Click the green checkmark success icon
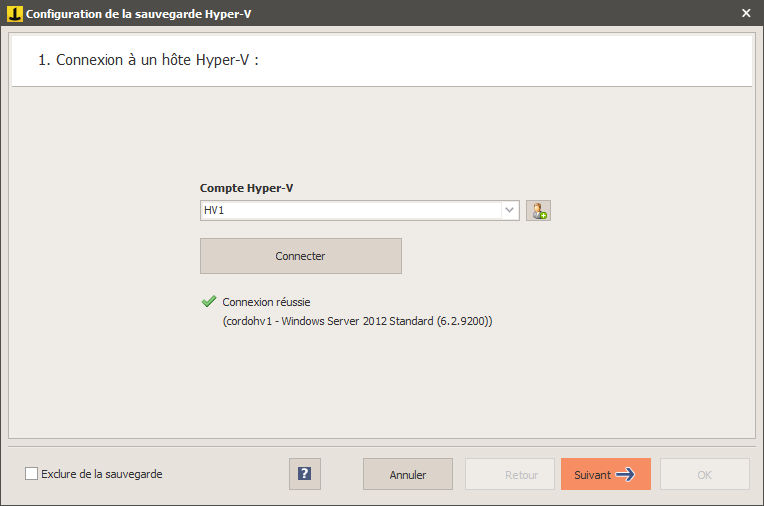Viewport: 764px width, 506px height. point(209,301)
